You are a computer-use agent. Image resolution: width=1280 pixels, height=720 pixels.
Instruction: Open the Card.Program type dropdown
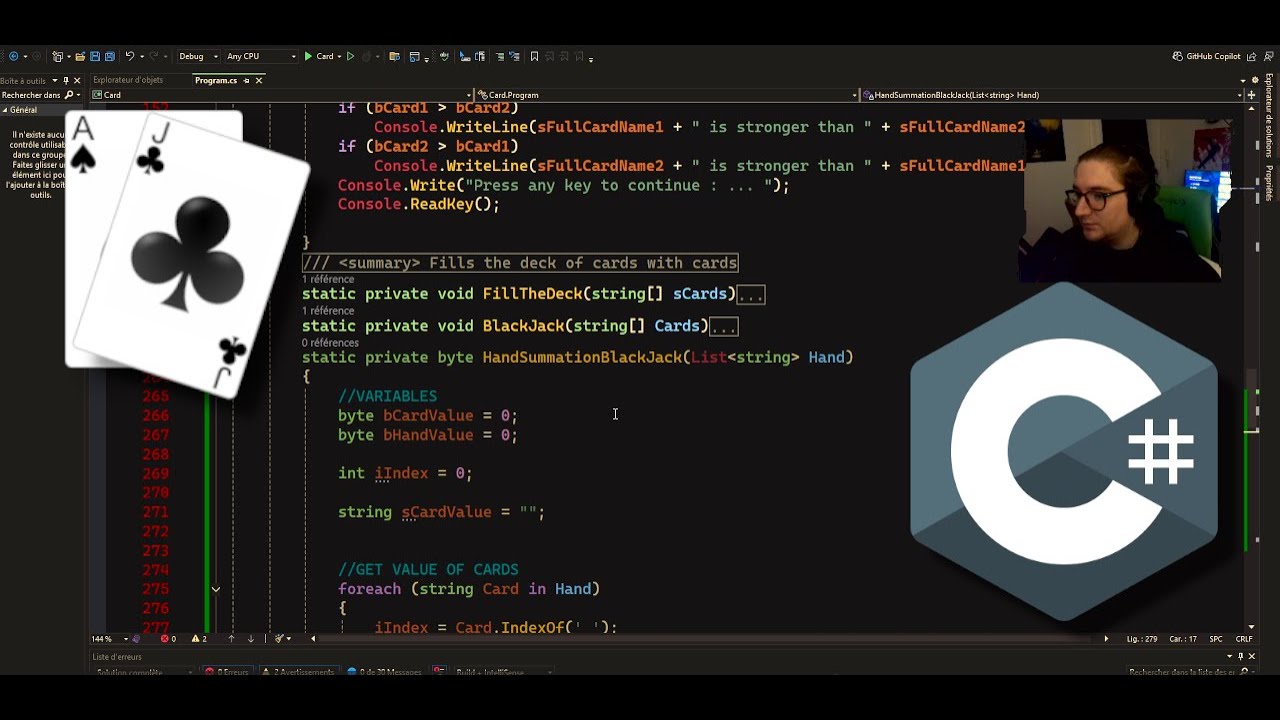click(667, 95)
